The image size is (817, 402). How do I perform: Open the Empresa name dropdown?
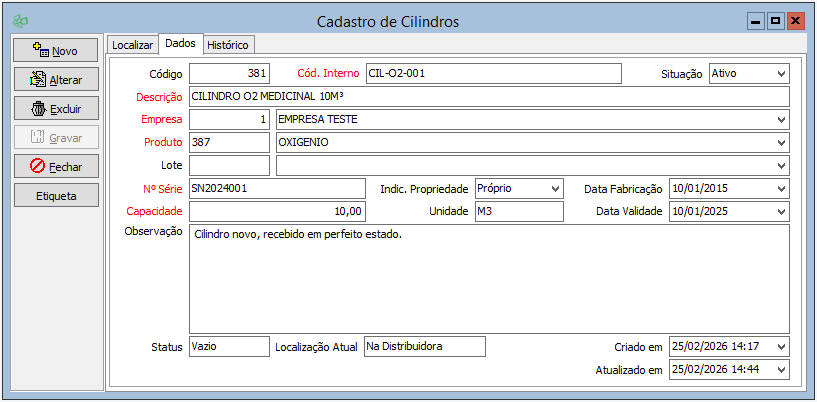(780, 119)
